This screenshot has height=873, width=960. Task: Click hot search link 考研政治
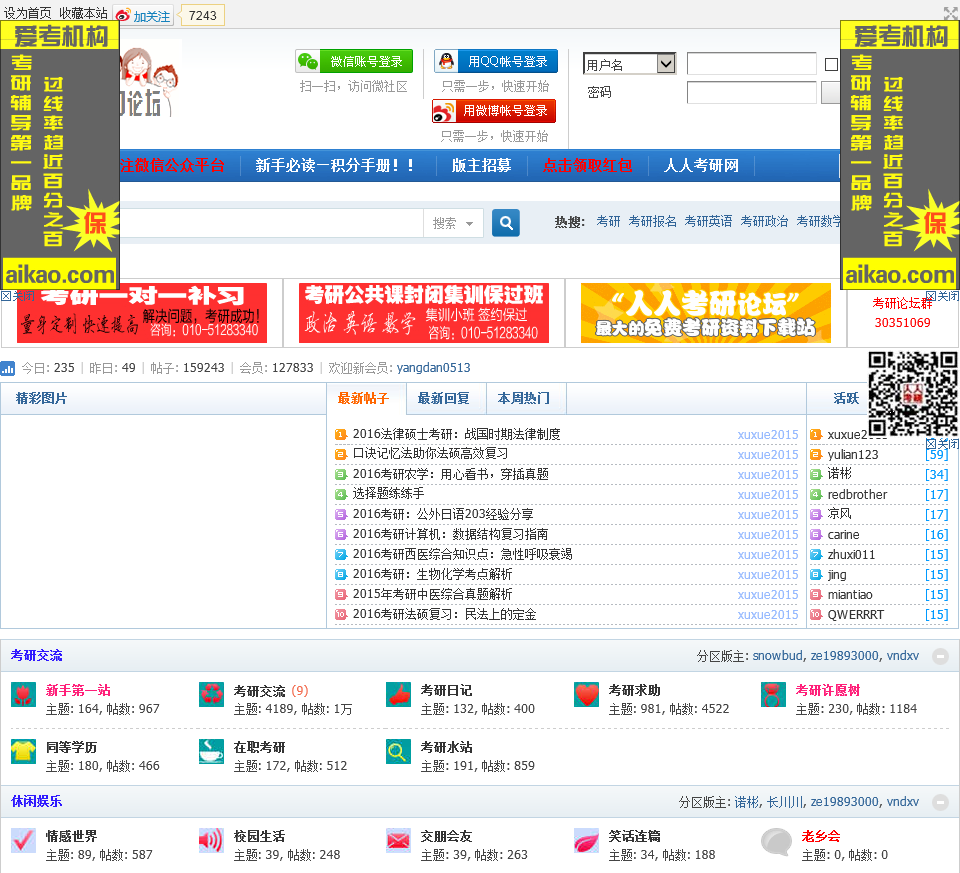pyautogui.click(x=763, y=222)
